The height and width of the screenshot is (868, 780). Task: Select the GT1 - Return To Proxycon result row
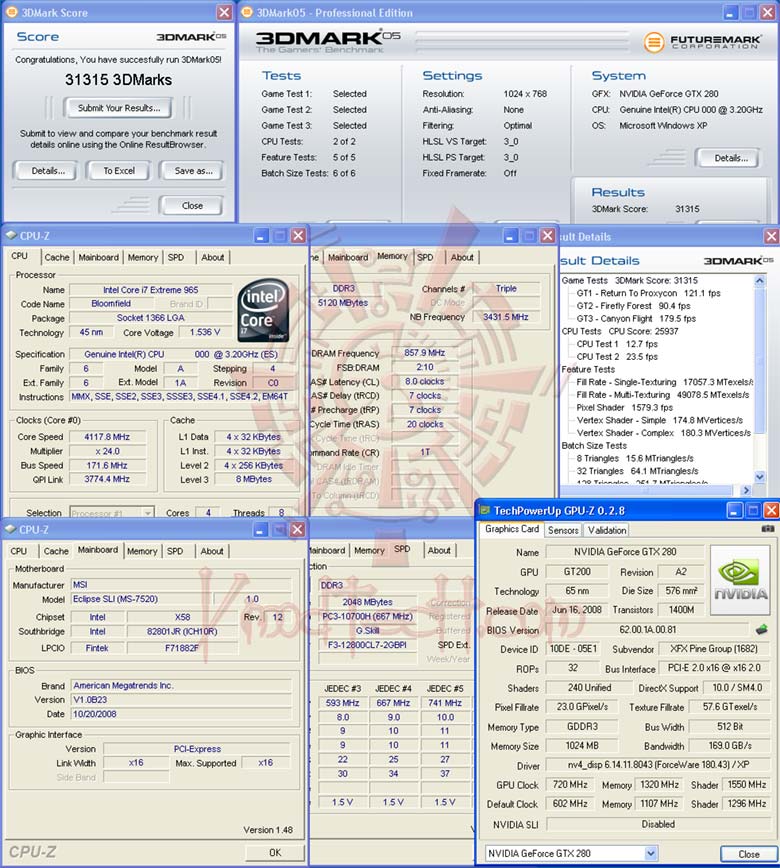click(648, 293)
